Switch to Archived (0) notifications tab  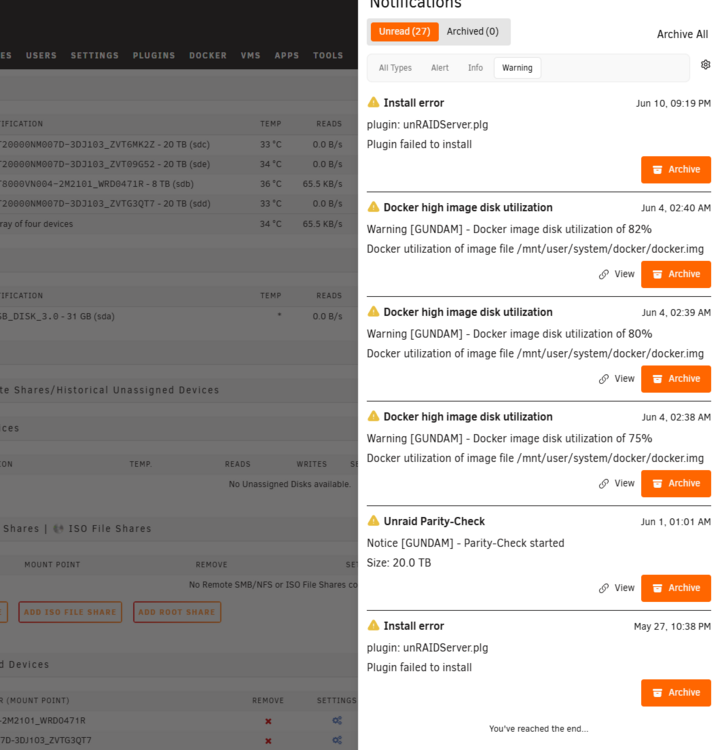pos(472,32)
